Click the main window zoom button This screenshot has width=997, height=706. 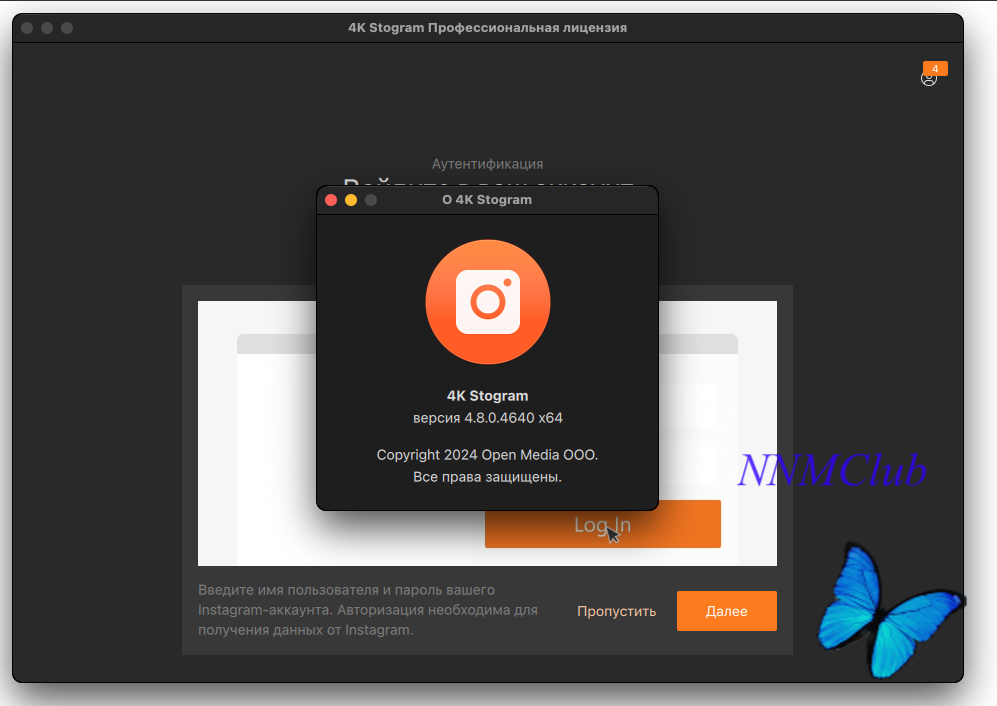click(67, 28)
